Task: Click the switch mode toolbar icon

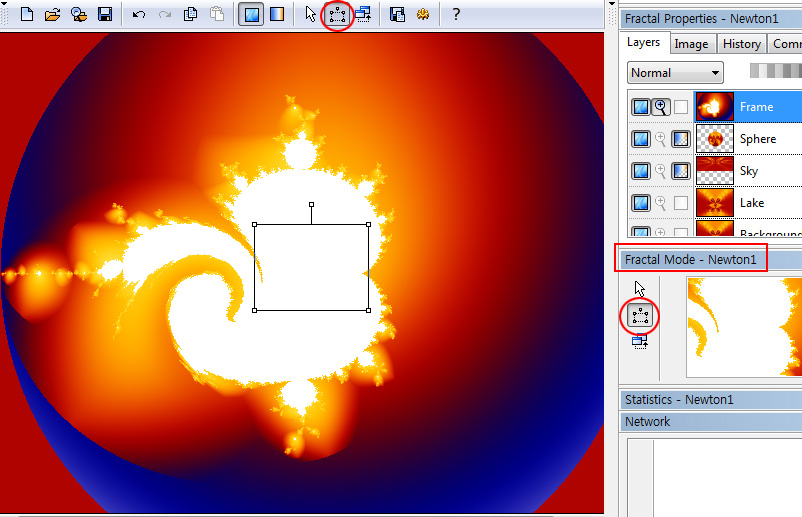Action: tap(363, 14)
